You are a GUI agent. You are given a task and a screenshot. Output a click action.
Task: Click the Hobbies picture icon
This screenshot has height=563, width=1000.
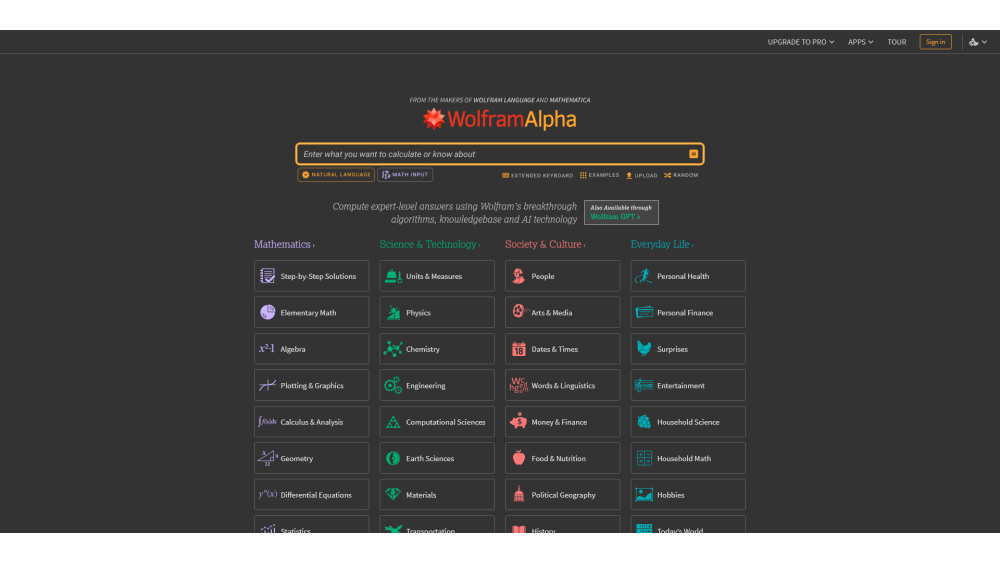[644, 494]
